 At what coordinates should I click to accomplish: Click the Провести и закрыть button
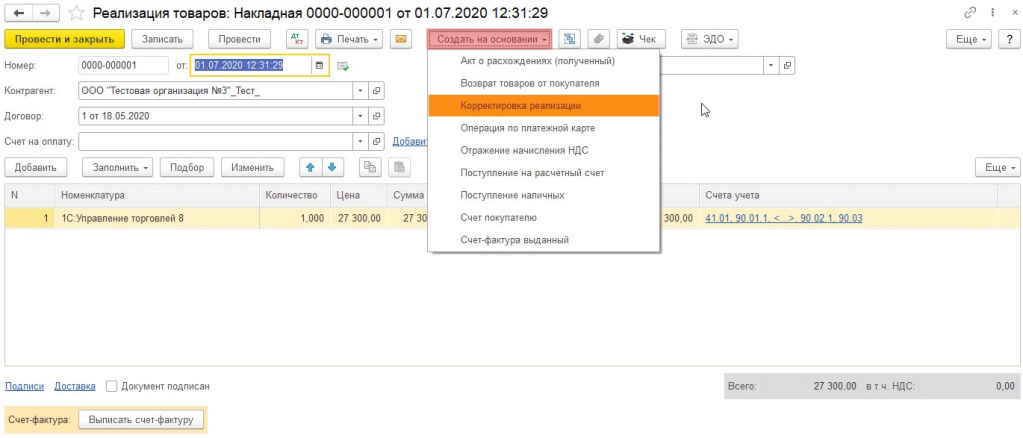coord(64,39)
